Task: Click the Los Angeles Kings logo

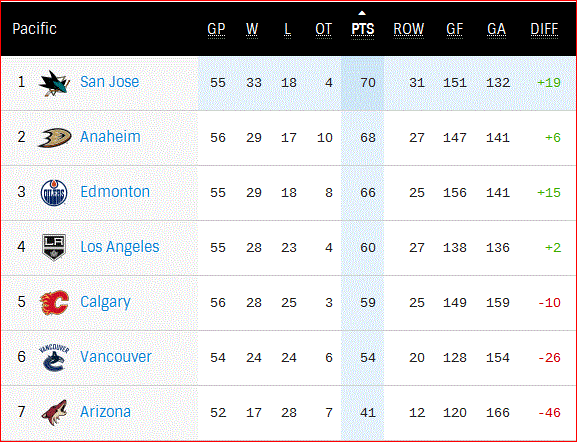Action: pyautogui.click(x=54, y=247)
